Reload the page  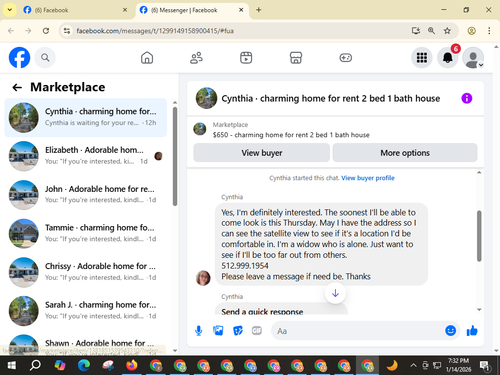tap(46, 31)
